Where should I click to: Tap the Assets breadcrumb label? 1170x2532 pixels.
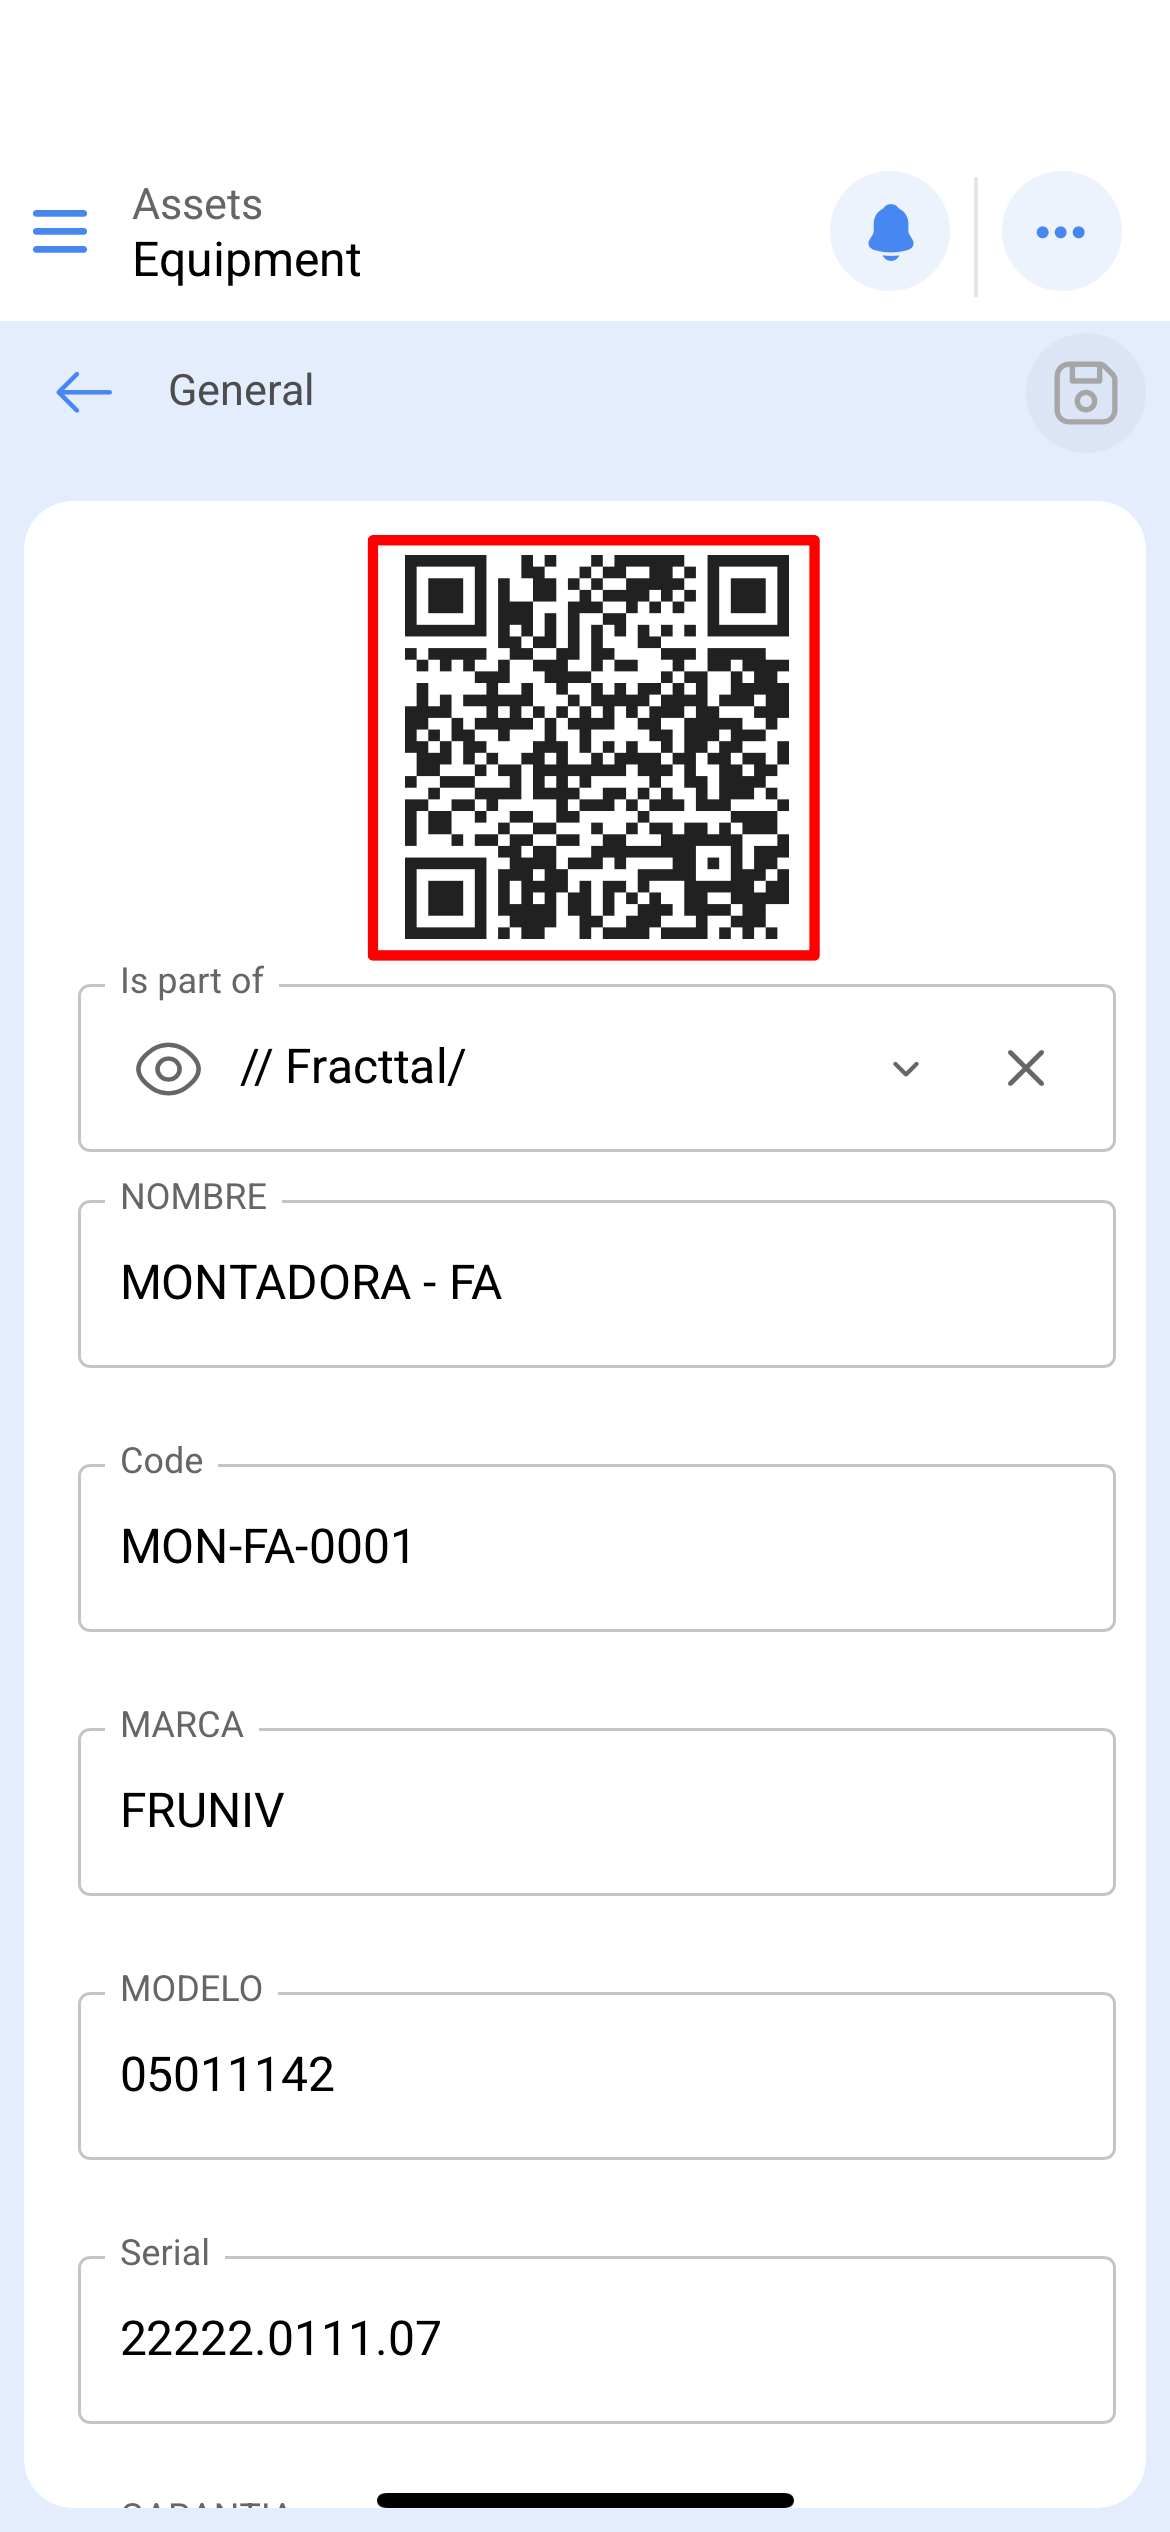(198, 204)
